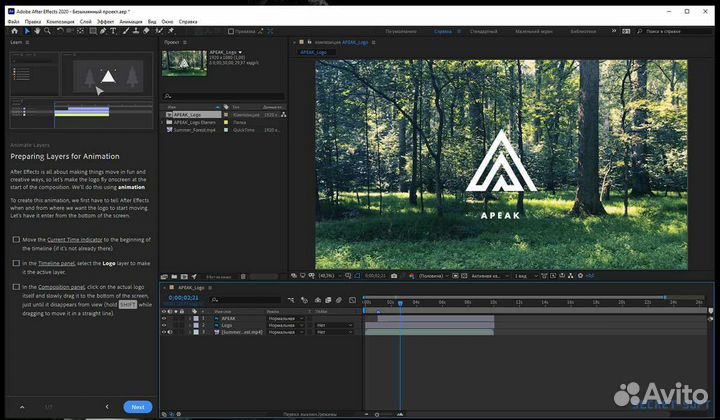Select the Selection arrow tool

(x=26, y=31)
